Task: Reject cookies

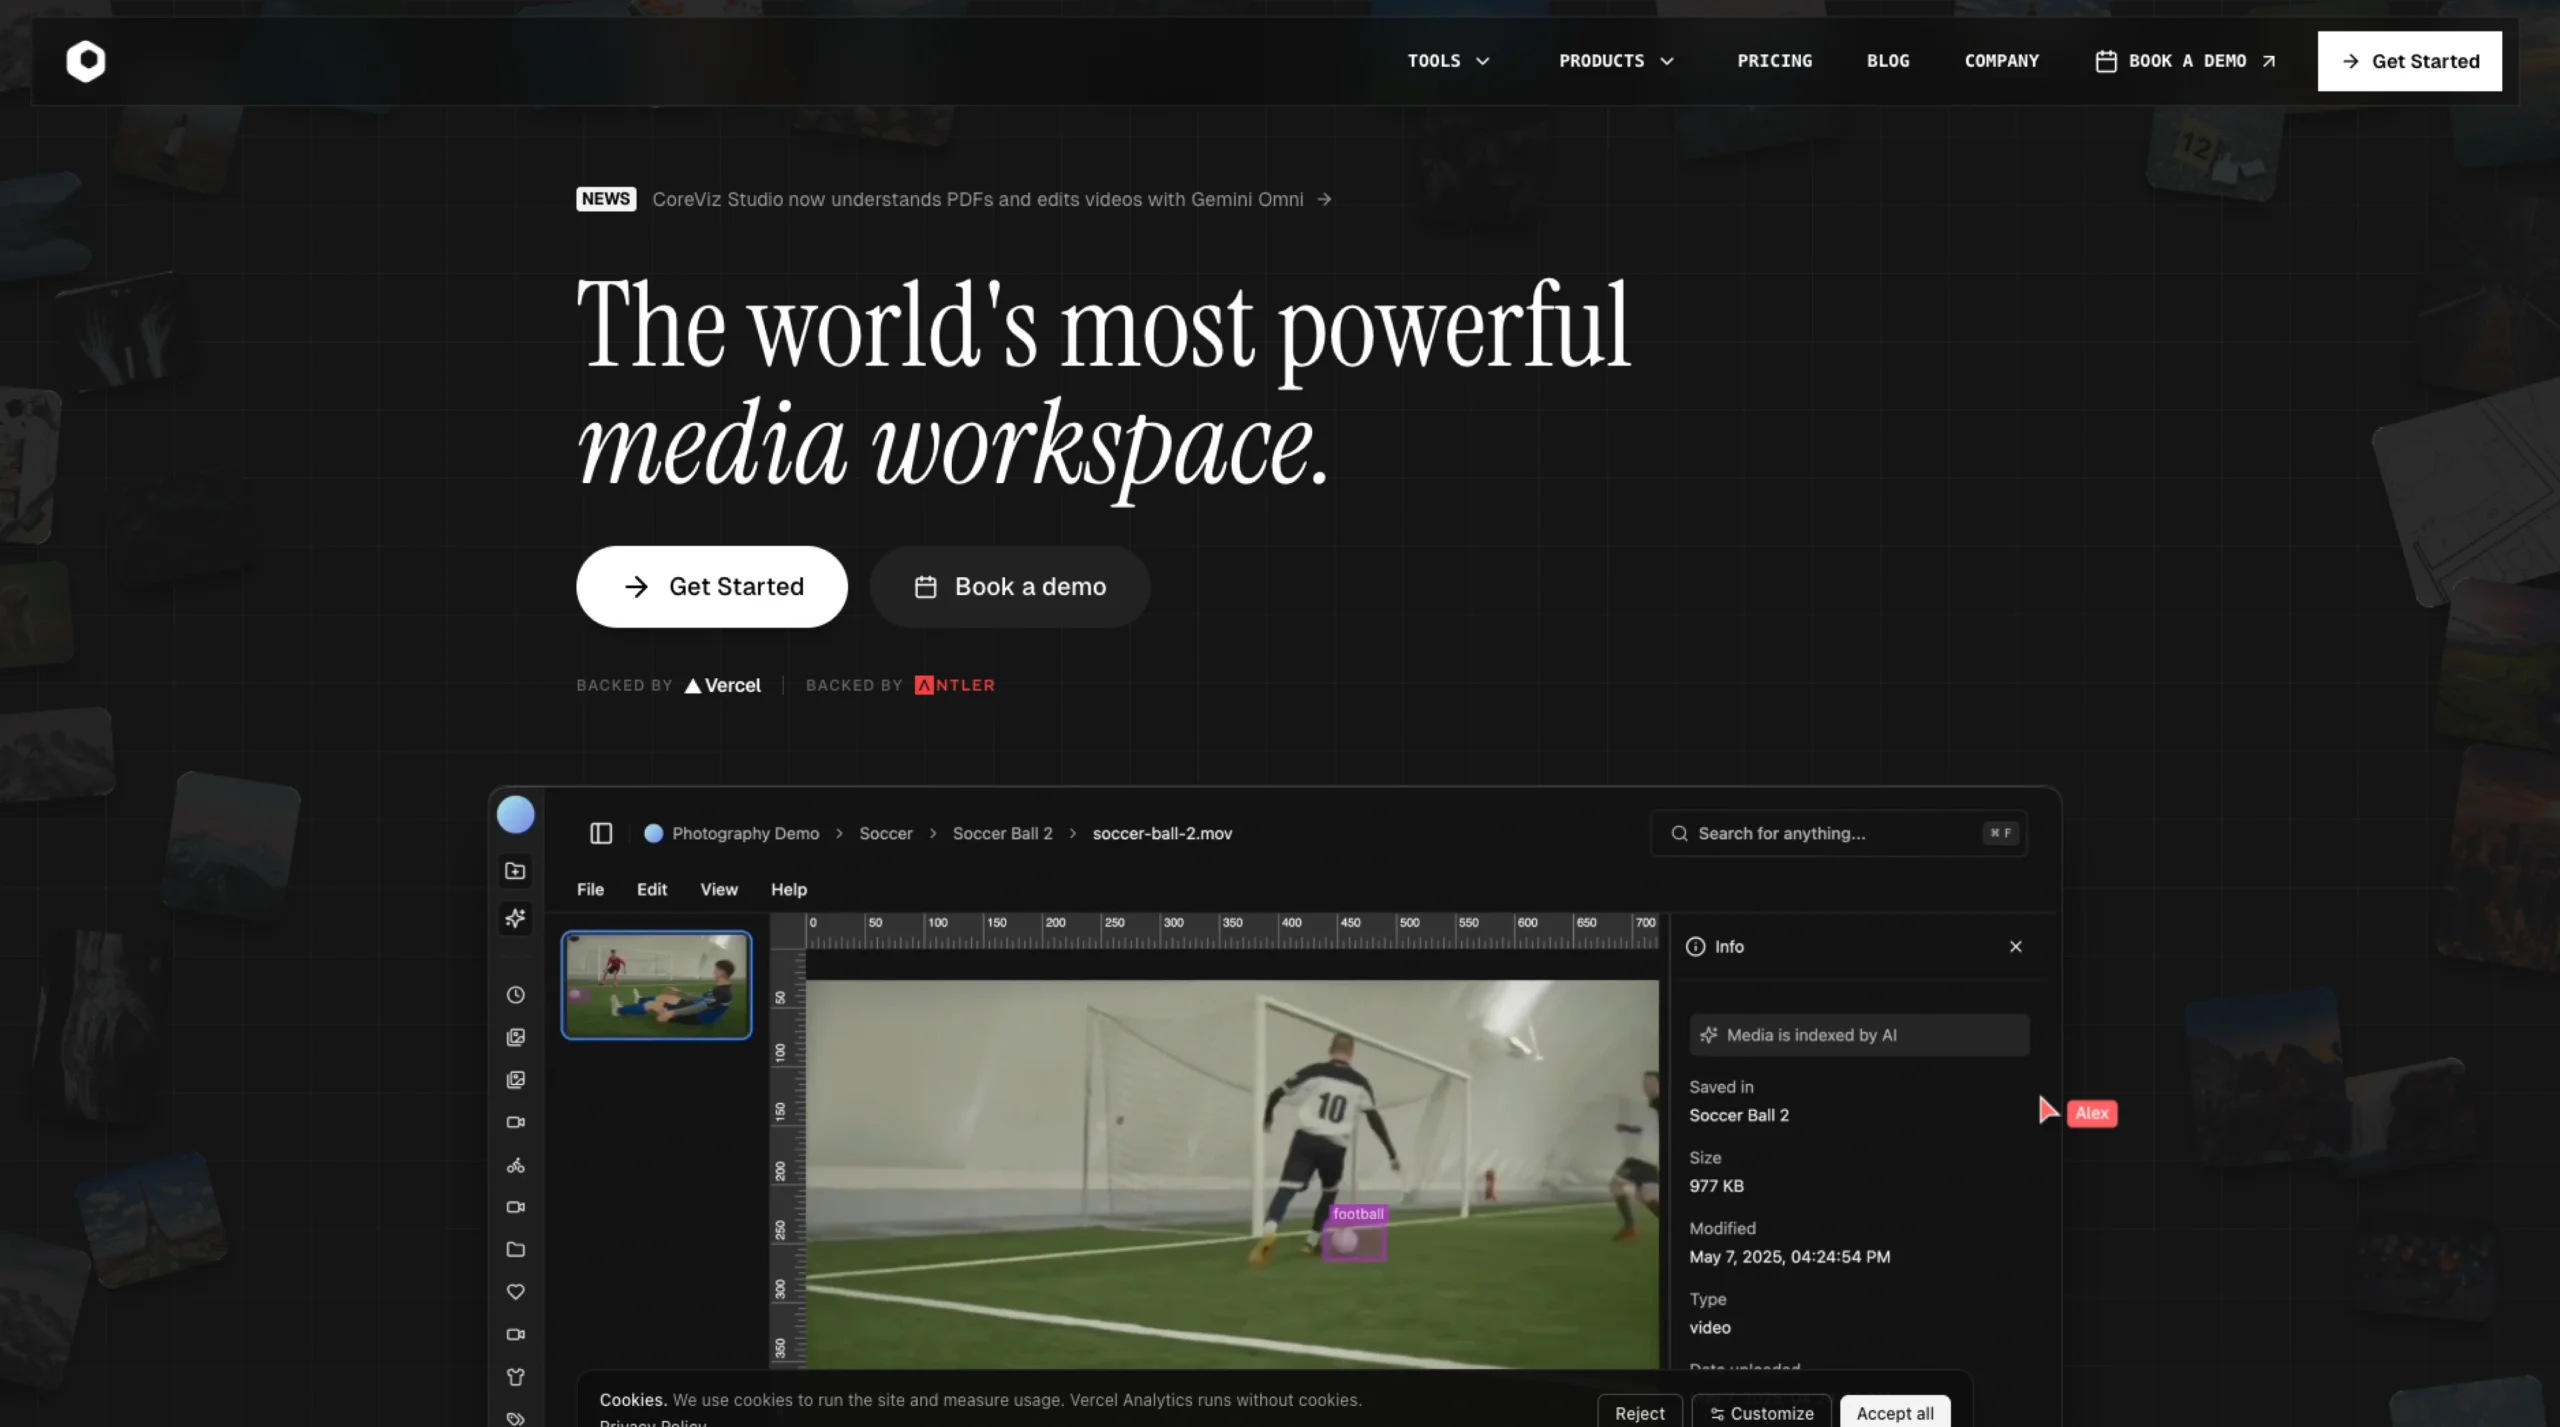Action: [x=1639, y=1412]
